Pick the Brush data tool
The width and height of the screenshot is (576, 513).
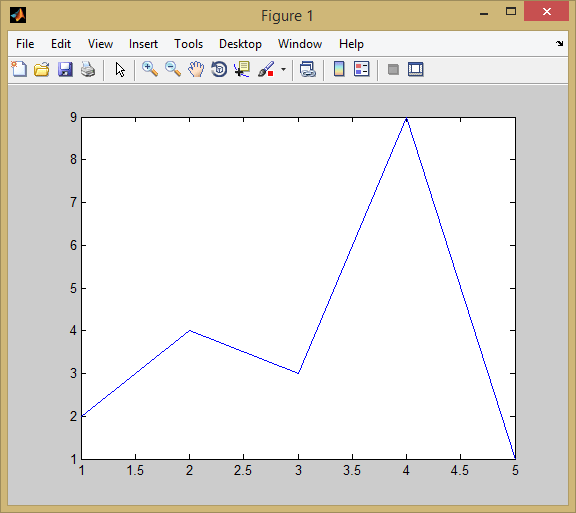pyautogui.click(x=266, y=69)
